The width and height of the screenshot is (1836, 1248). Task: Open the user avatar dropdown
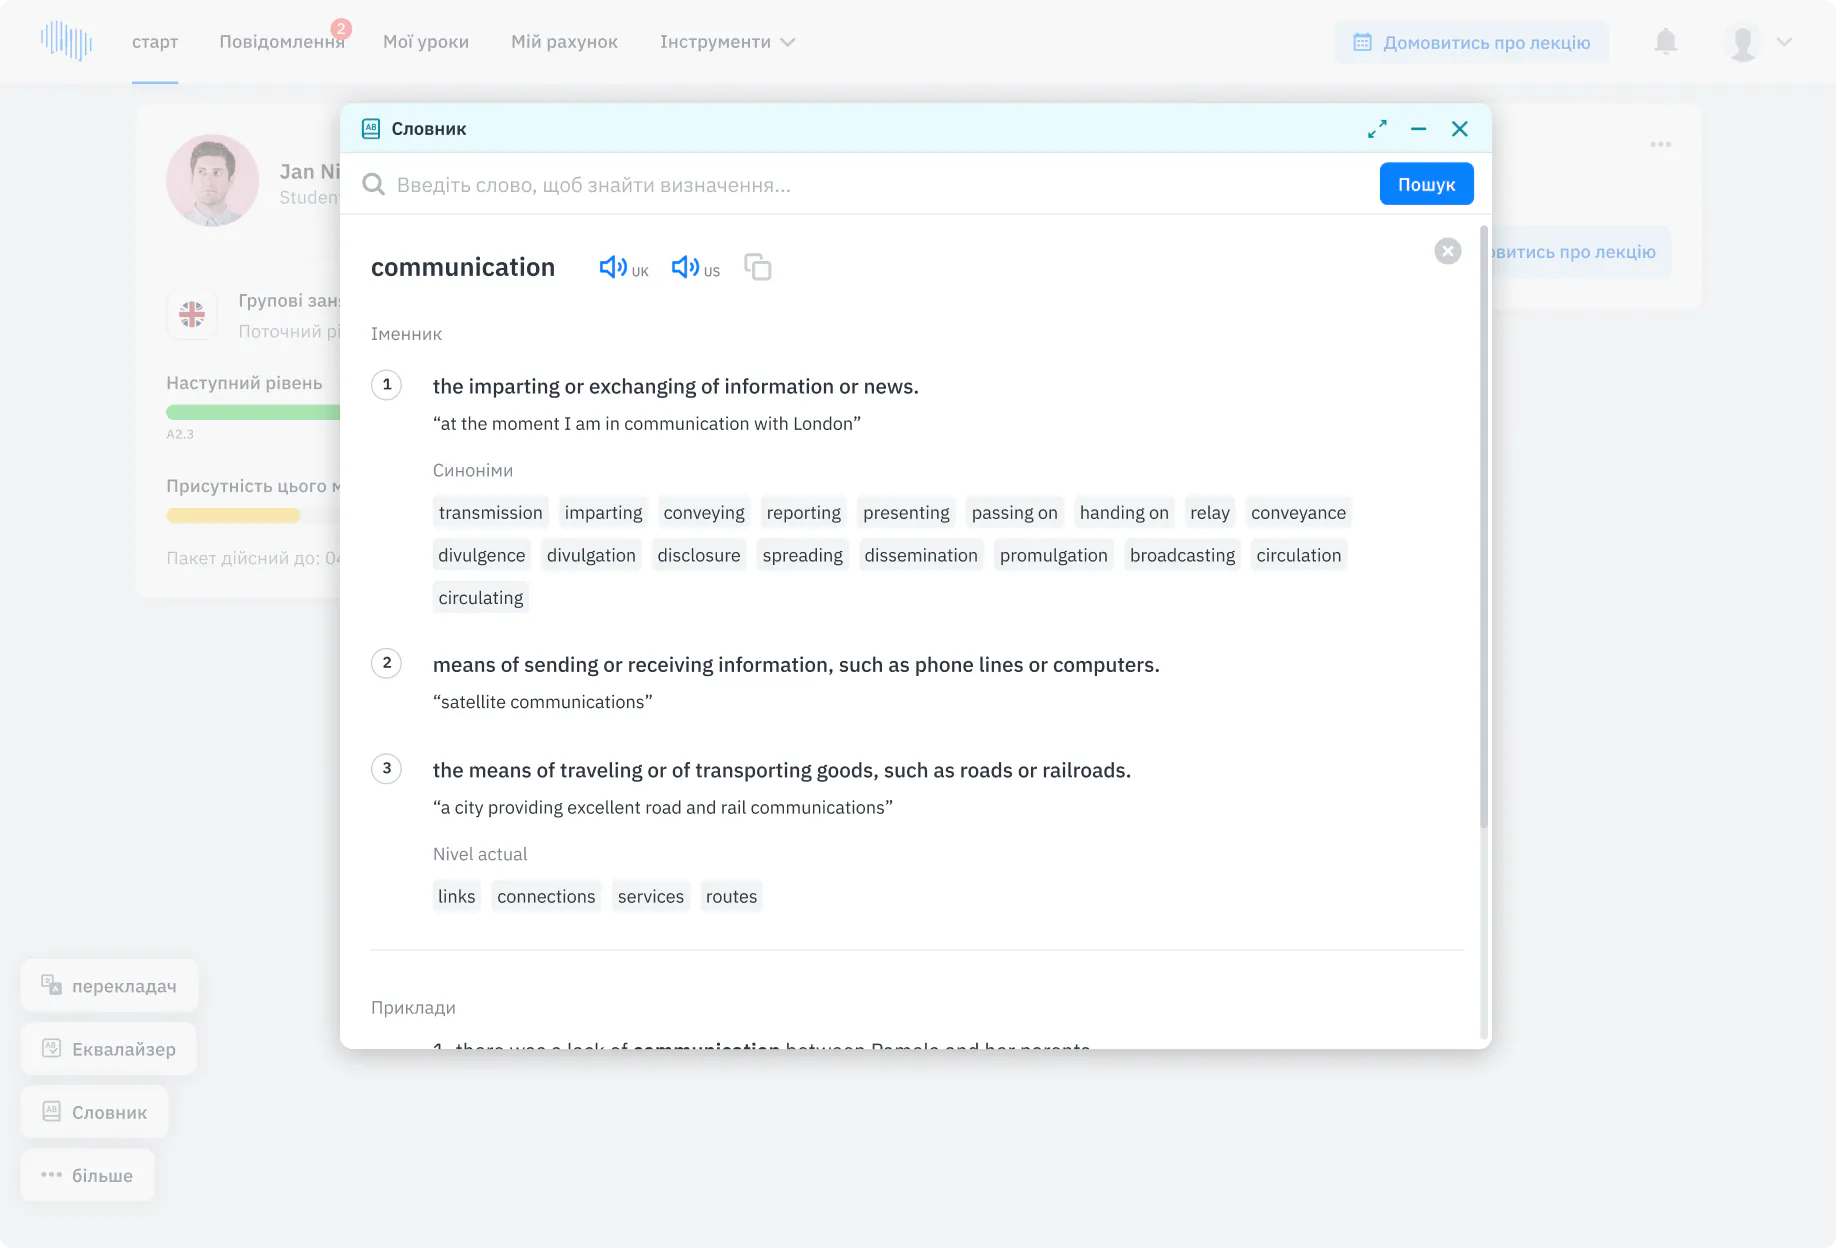[x=1760, y=42]
